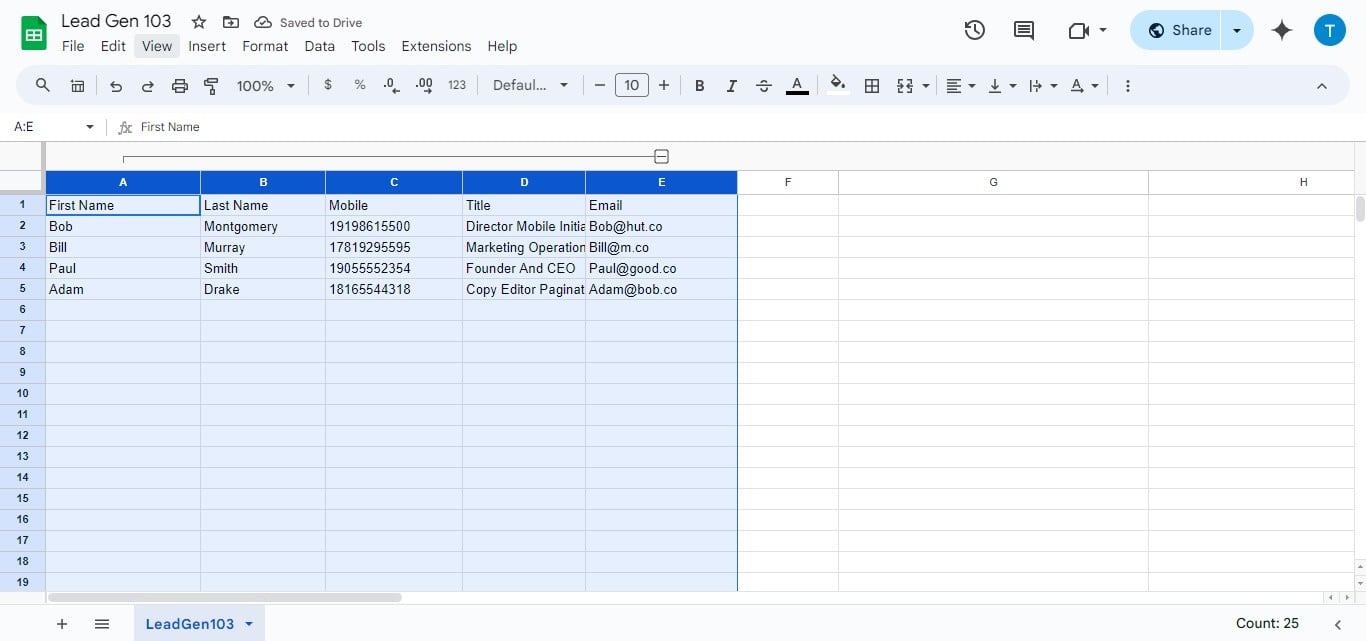Image resolution: width=1366 pixels, height=641 pixels.
Task: Toggle bold formatting
Action: click(x=699, y=85)
